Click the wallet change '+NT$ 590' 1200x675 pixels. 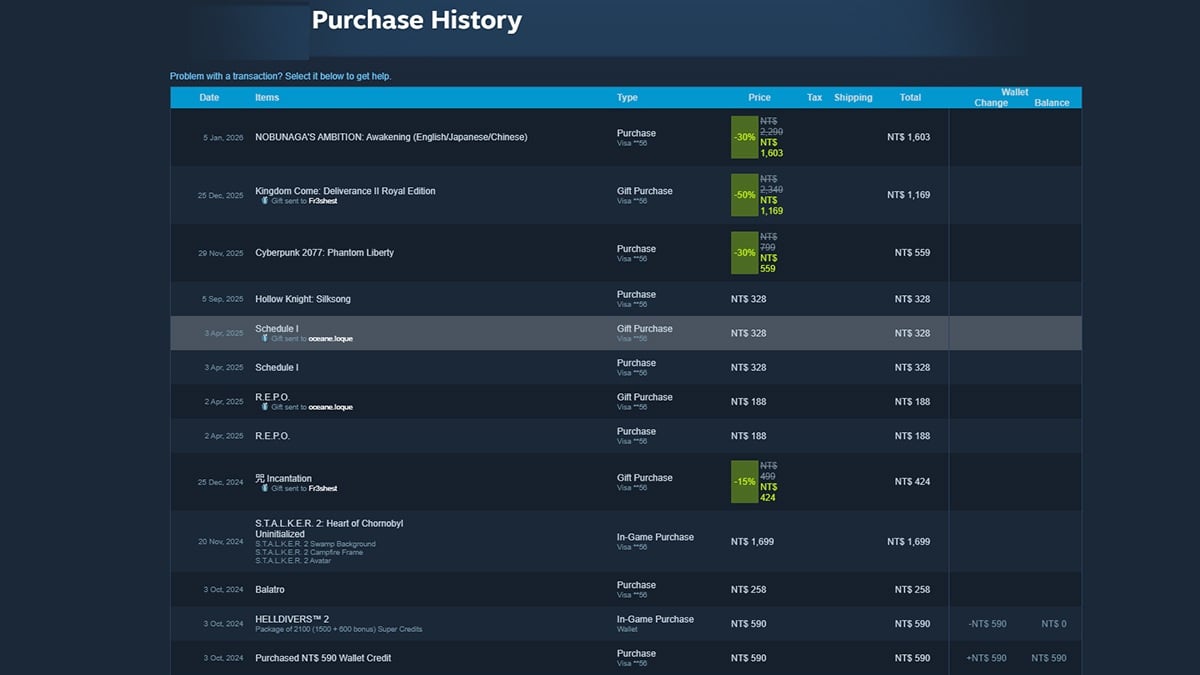tap(987, 658)
